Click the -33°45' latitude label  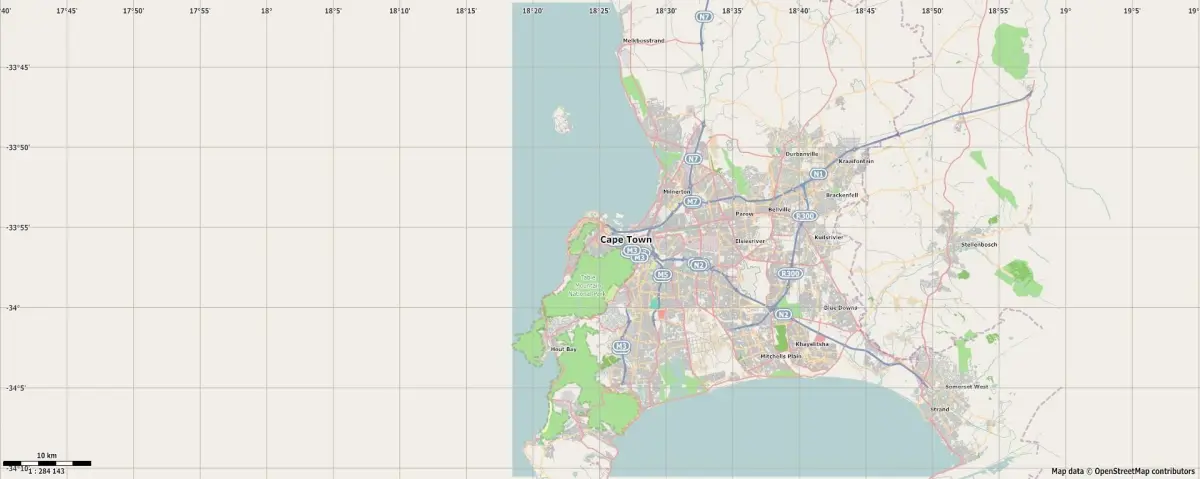tap(17, 68)
